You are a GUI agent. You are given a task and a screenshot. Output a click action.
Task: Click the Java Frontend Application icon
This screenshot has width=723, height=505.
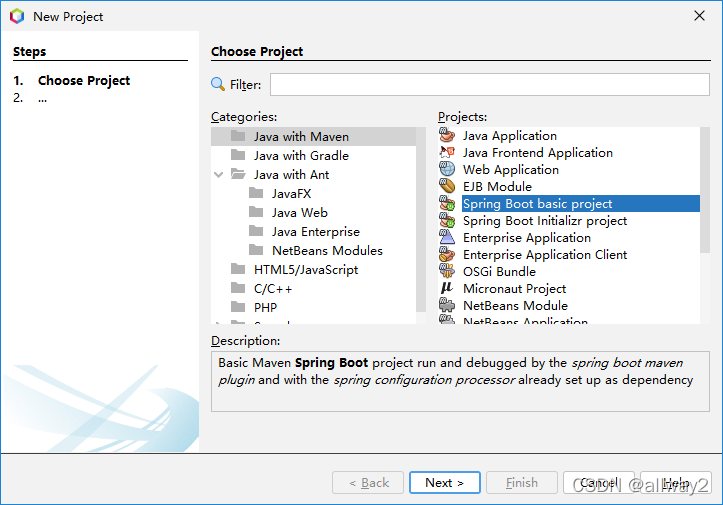point(447,153)
